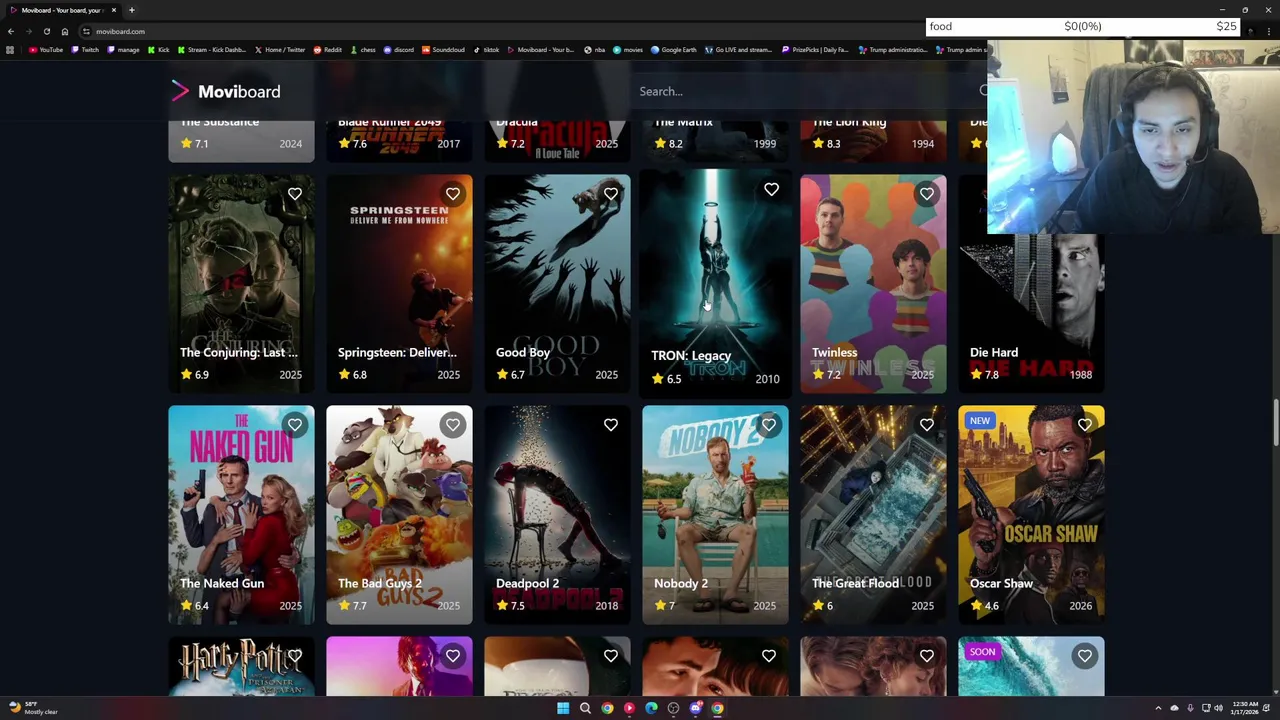Open Discord from the taskbar
The image size is (1280, 720).
(695, 708)
